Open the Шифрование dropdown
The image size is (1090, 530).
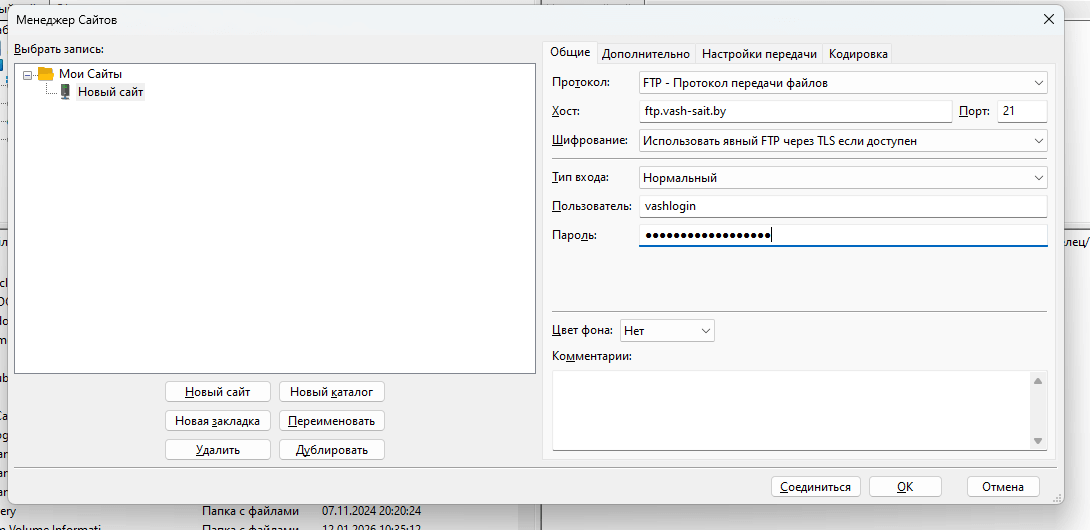coord(843,140)
